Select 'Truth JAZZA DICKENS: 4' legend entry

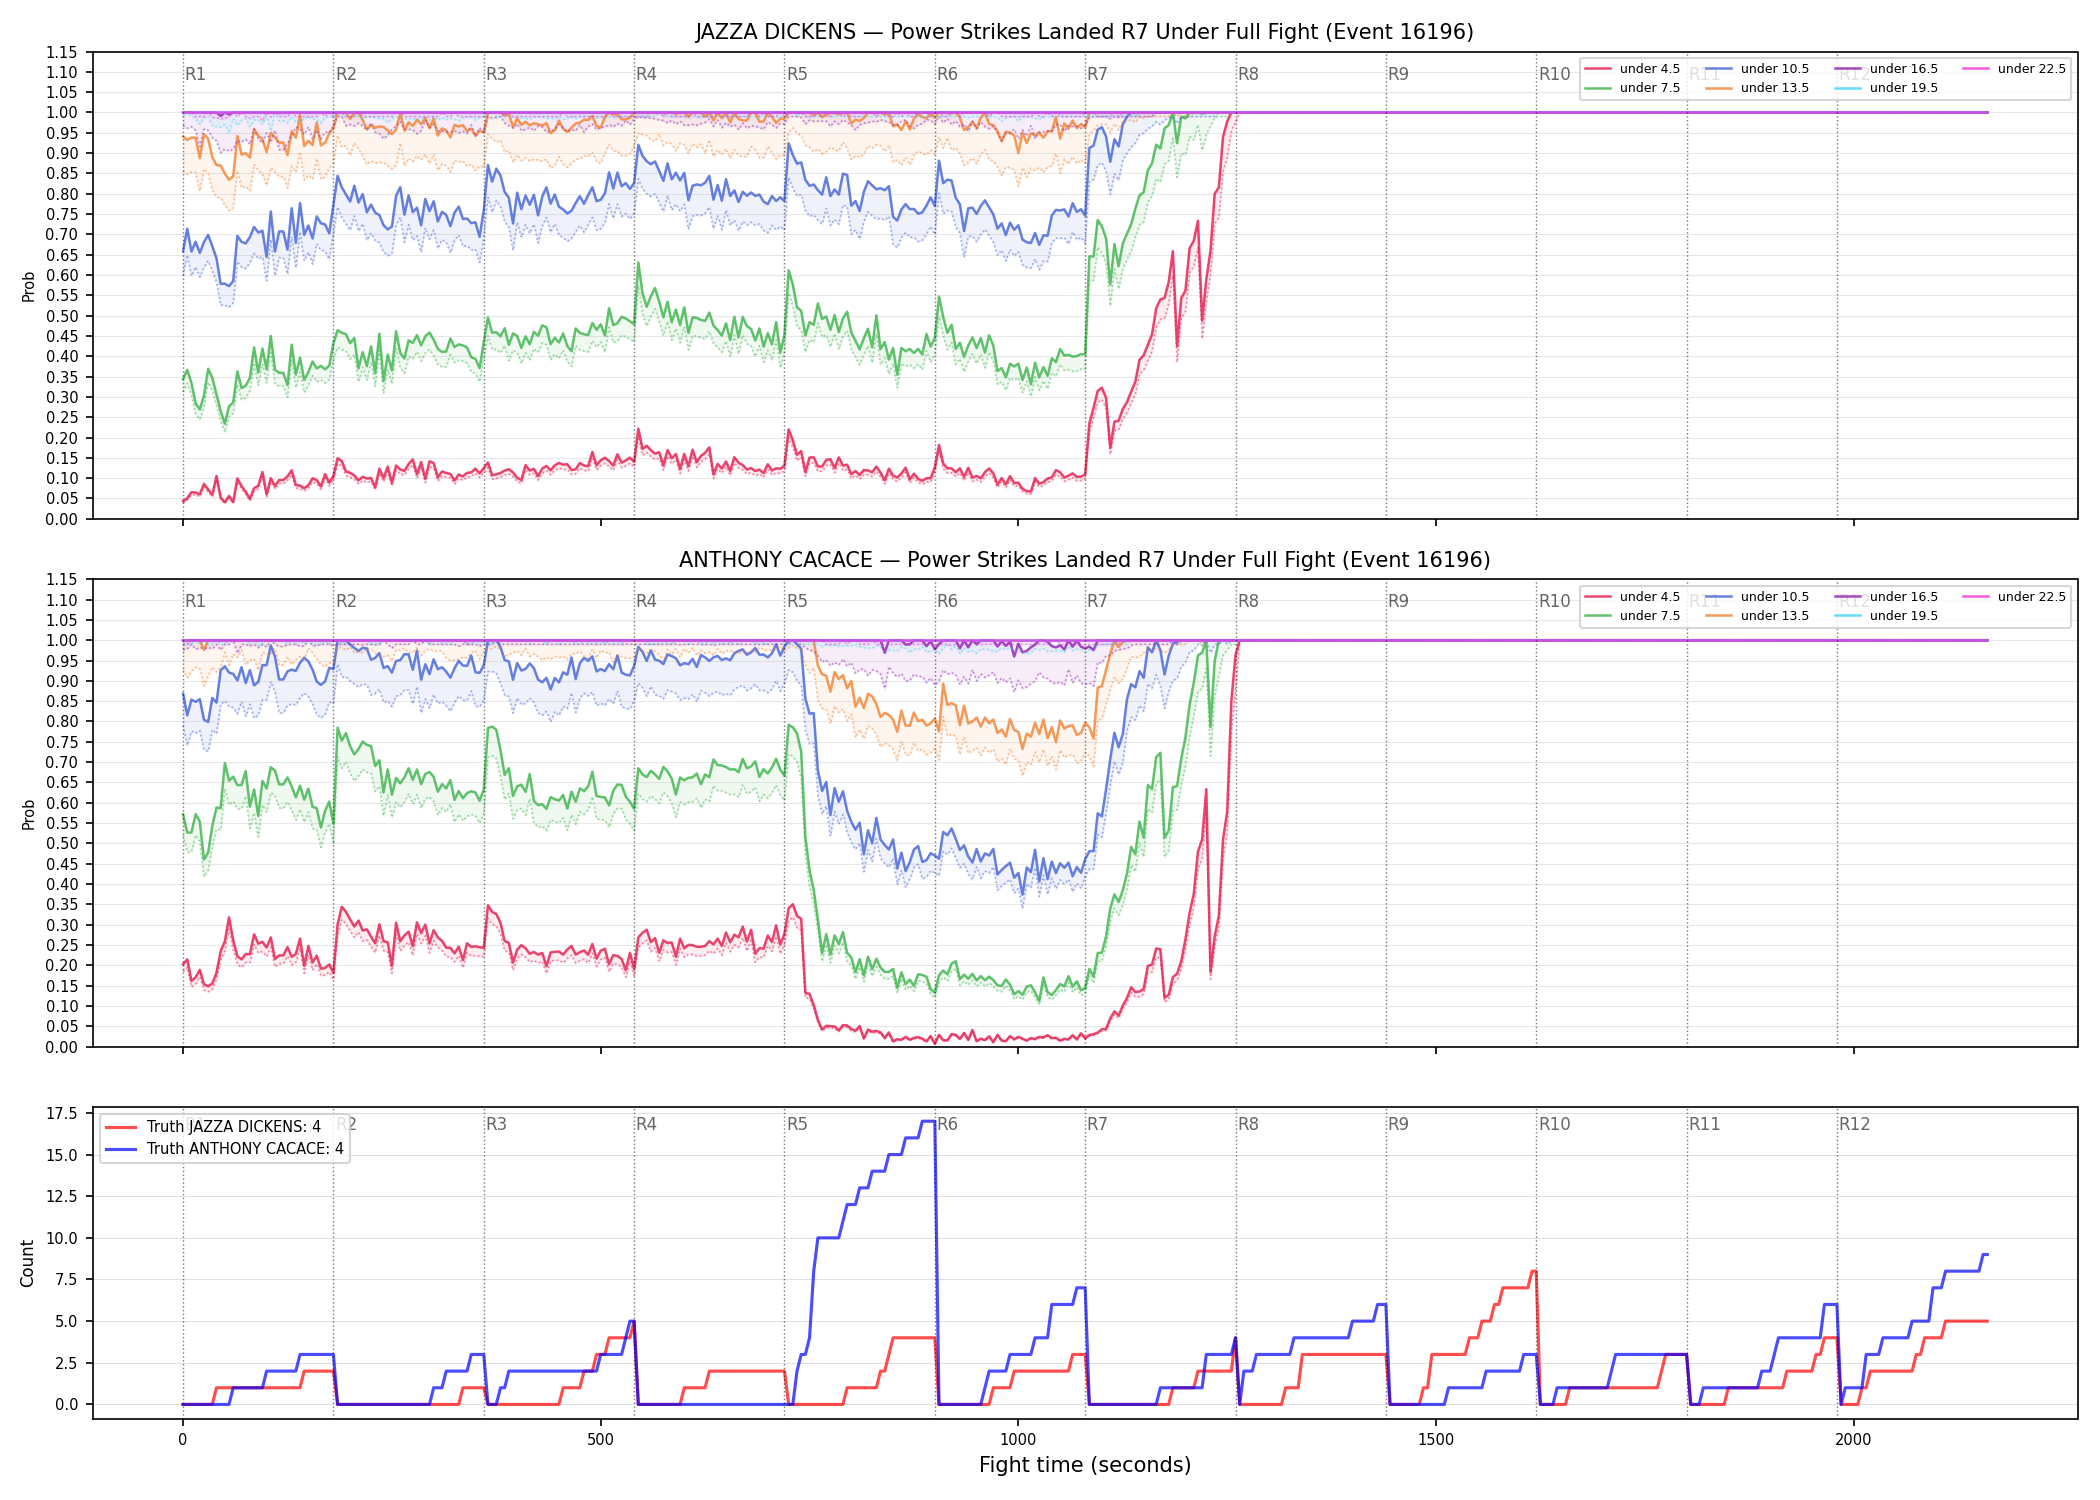click(213, 1127)
